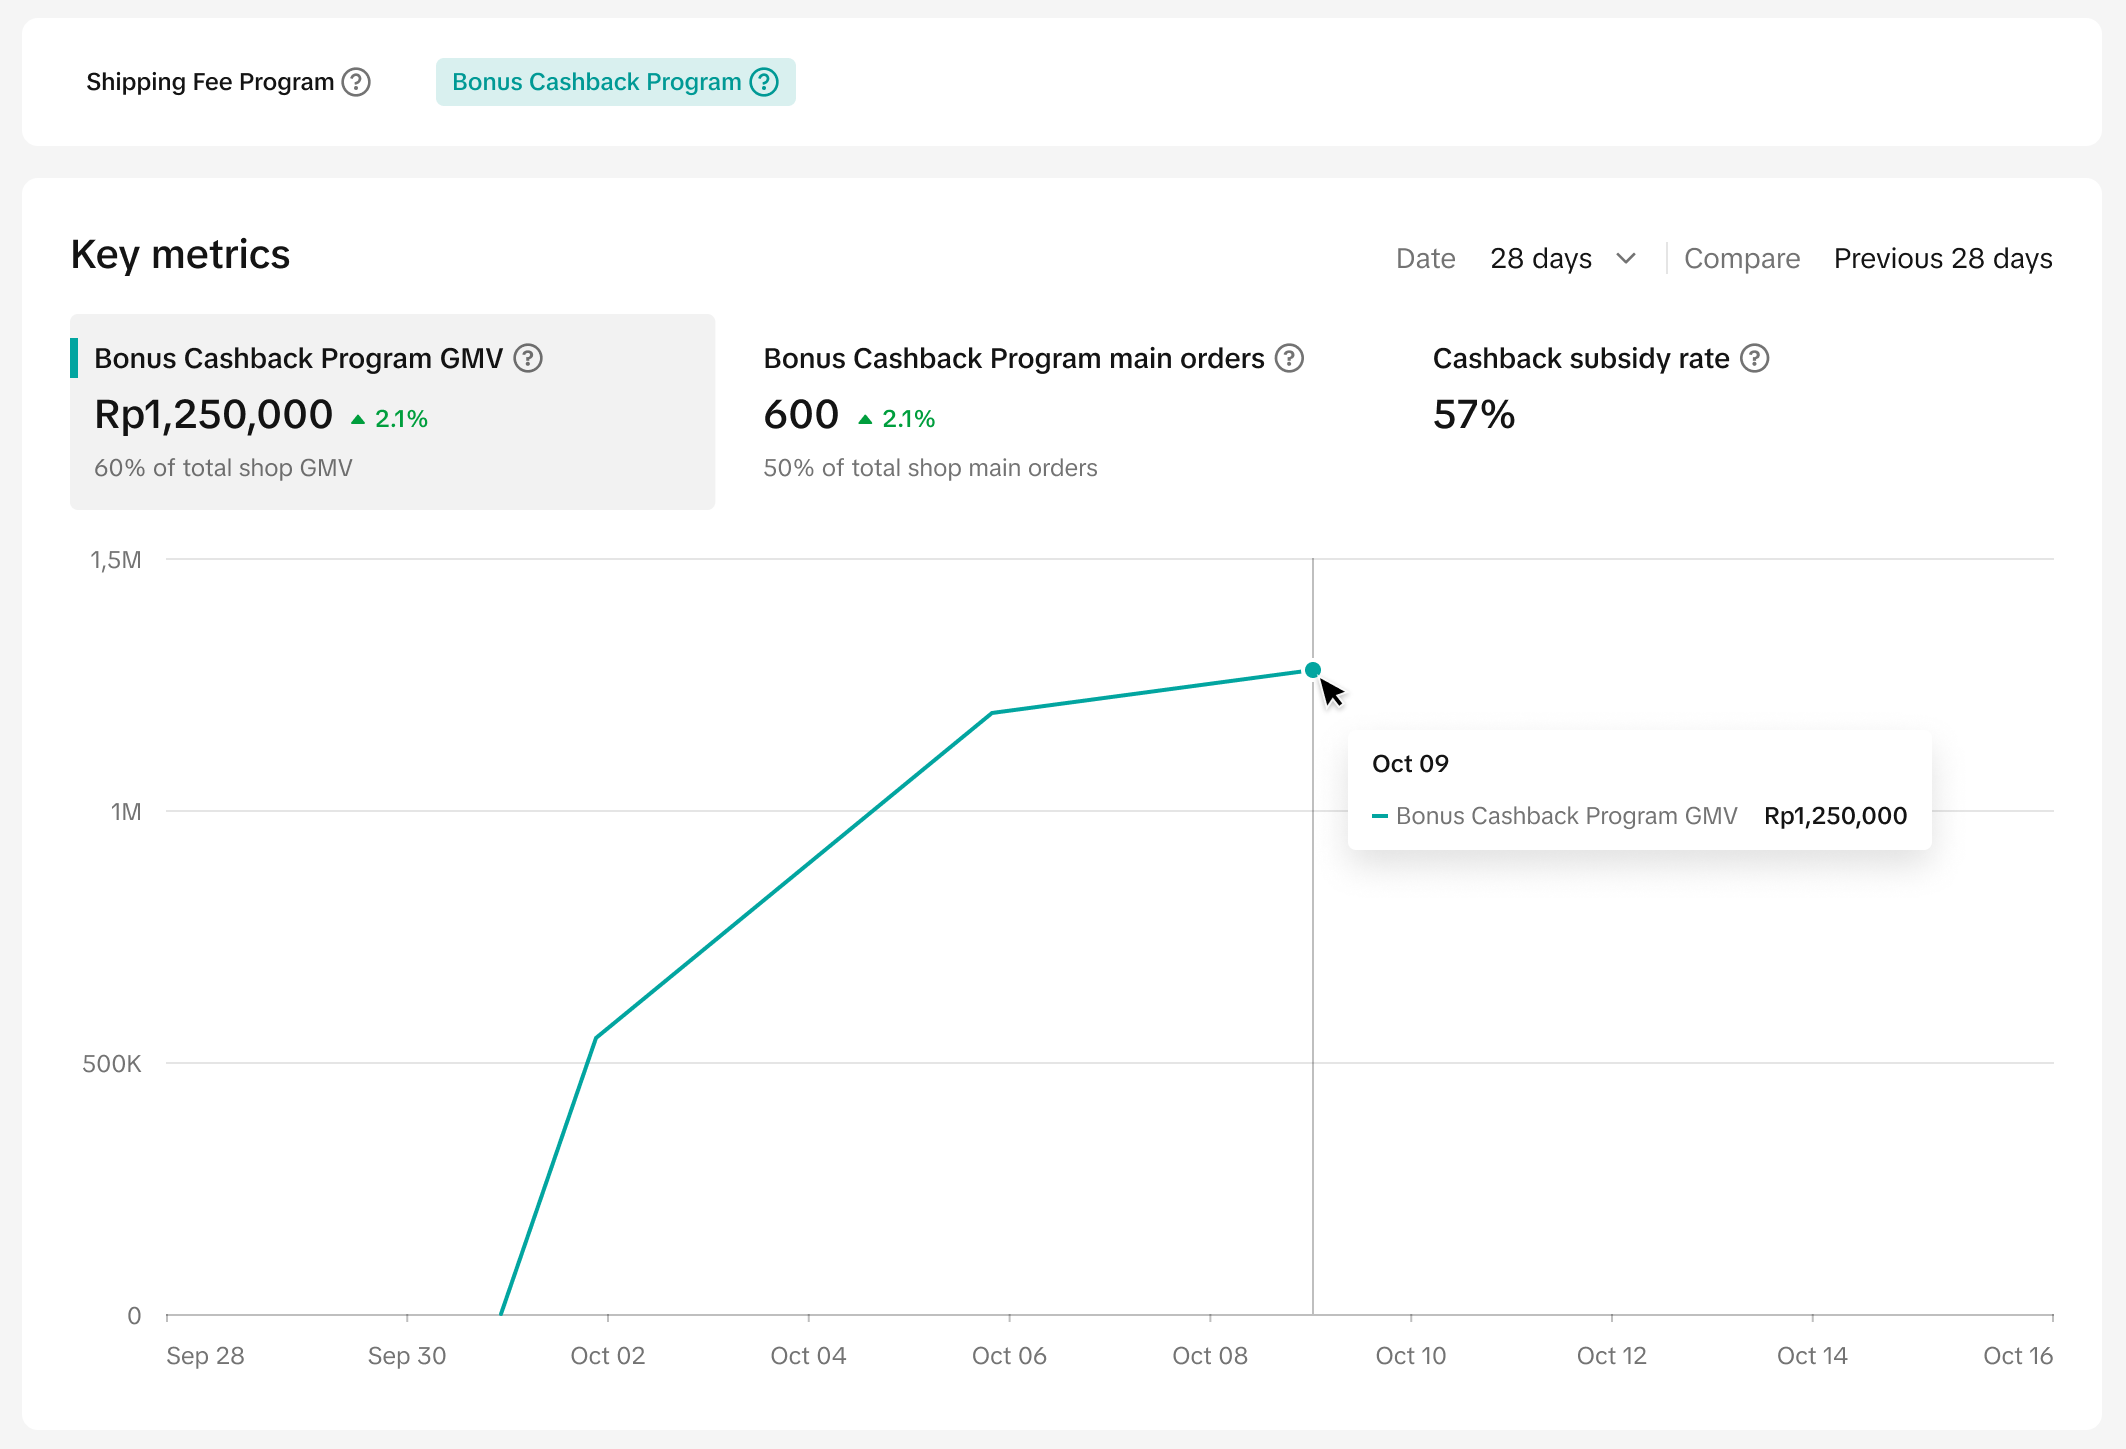The height and width of the screenshot is (1449, 2126).
Task: Select Bonus Cashback Program GMV metric card
Action: [392, 412]
